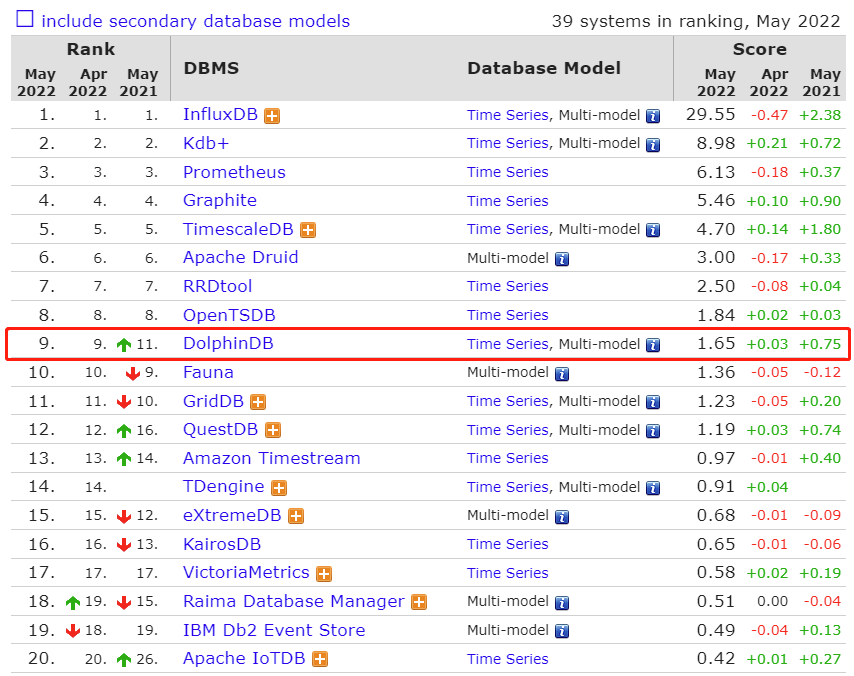Click 'Time Series' link in DolphinDB row
This screenshot has height=676, width=854.
pyautogui.click(x=508, y=344)
